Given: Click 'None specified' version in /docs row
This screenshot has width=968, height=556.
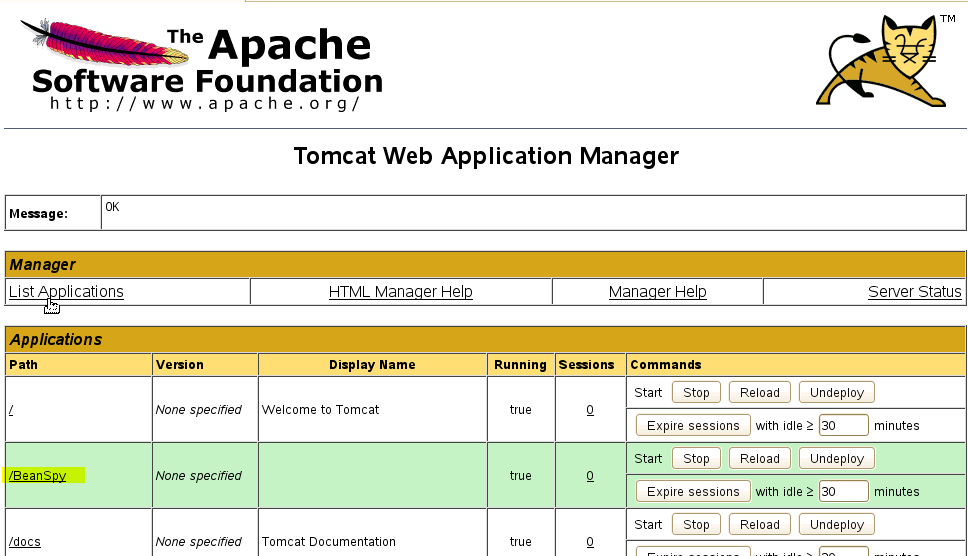Looking at the screenshot, I should click(199, 542).
